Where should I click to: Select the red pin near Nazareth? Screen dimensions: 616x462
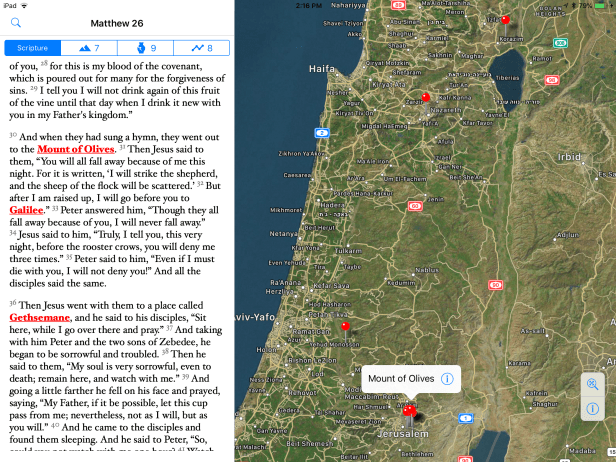(x=426, y=97)
